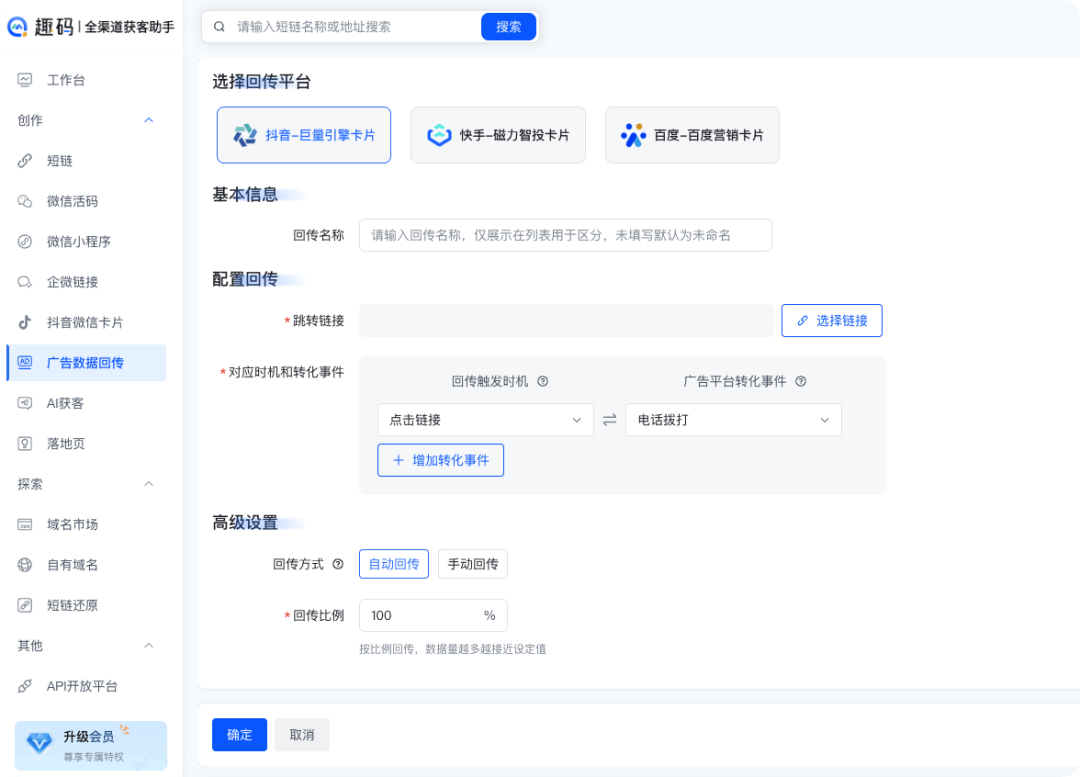This screenshot has height=777, width=1080.
Task: Click the percent sign in 回传比例
Action: pos(490,615)
